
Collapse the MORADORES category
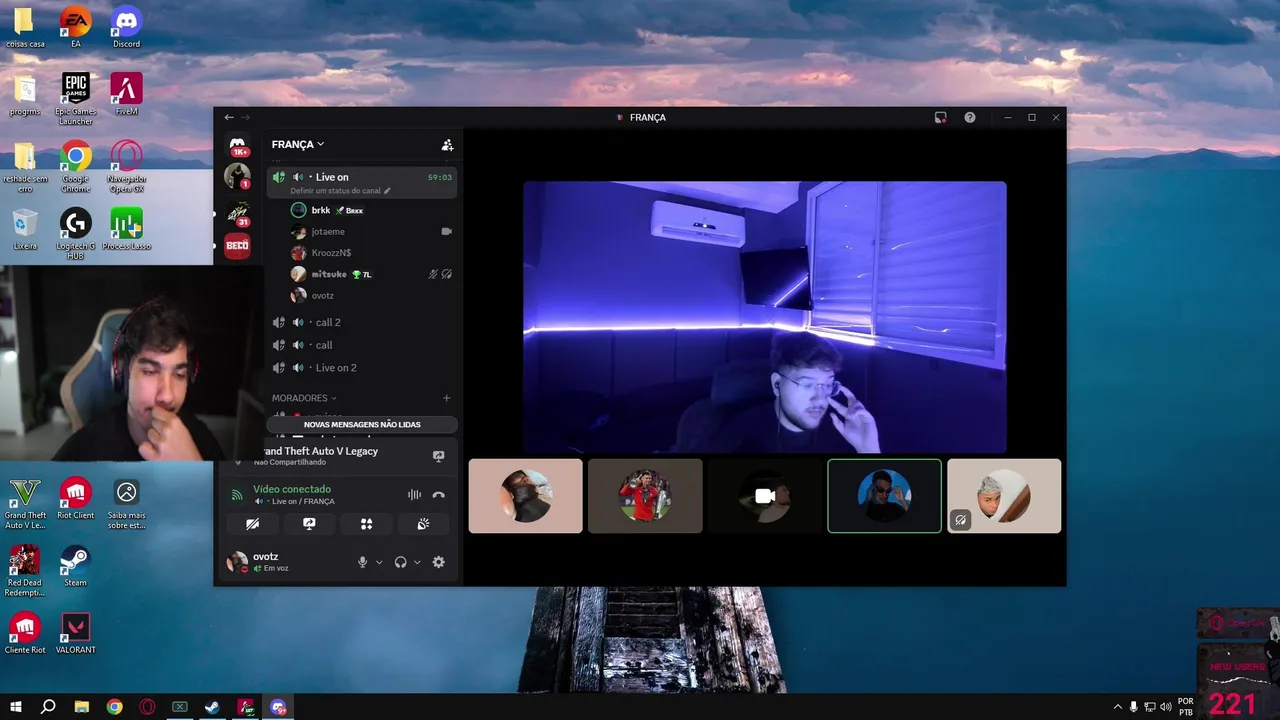[x=304, y=398]
